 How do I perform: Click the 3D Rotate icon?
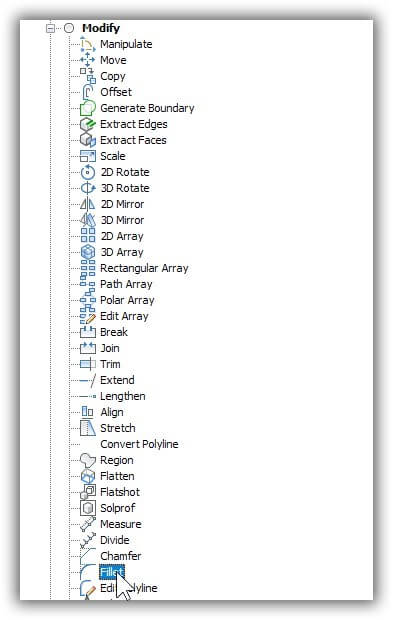[88, 188]
